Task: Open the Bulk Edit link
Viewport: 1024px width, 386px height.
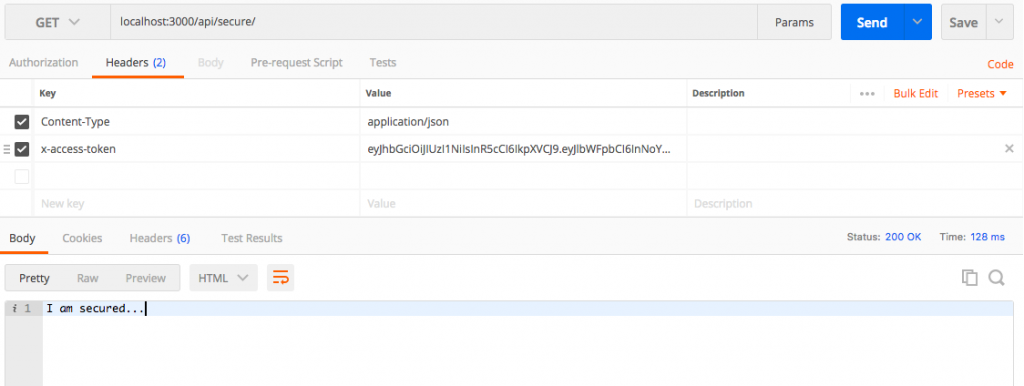Action: [916, 93]
